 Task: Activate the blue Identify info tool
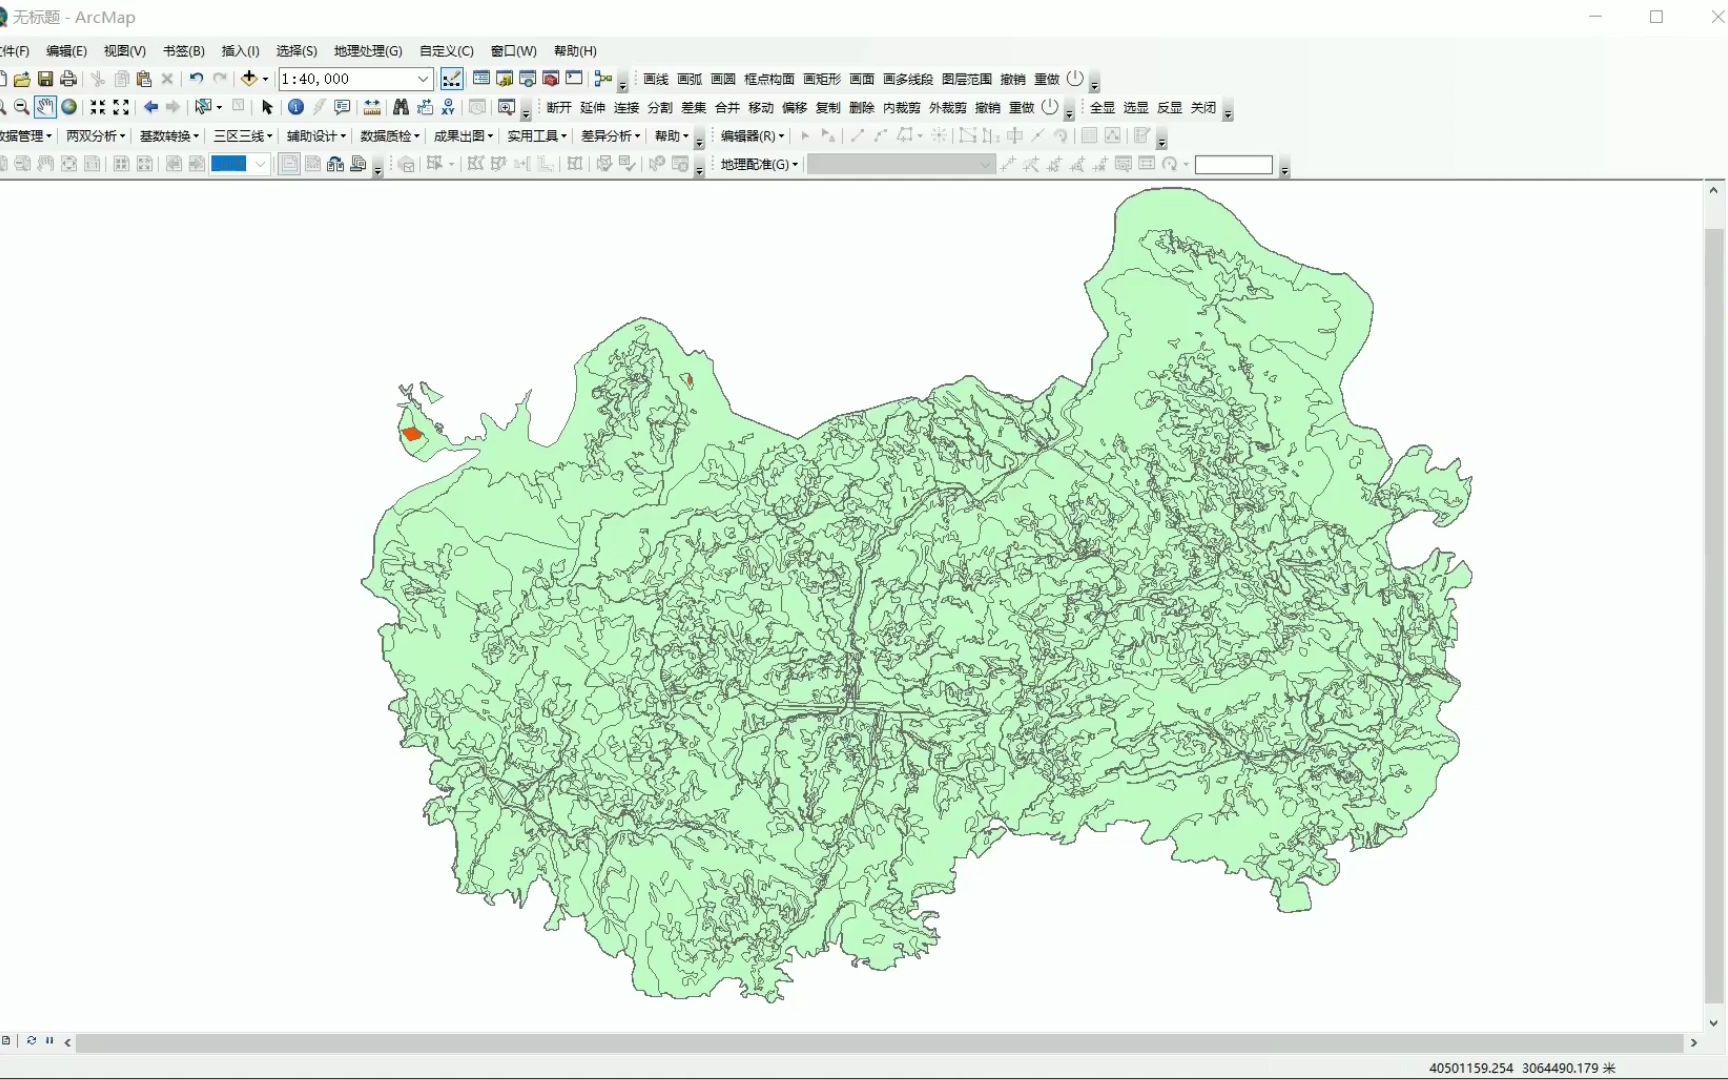(296, 107)
